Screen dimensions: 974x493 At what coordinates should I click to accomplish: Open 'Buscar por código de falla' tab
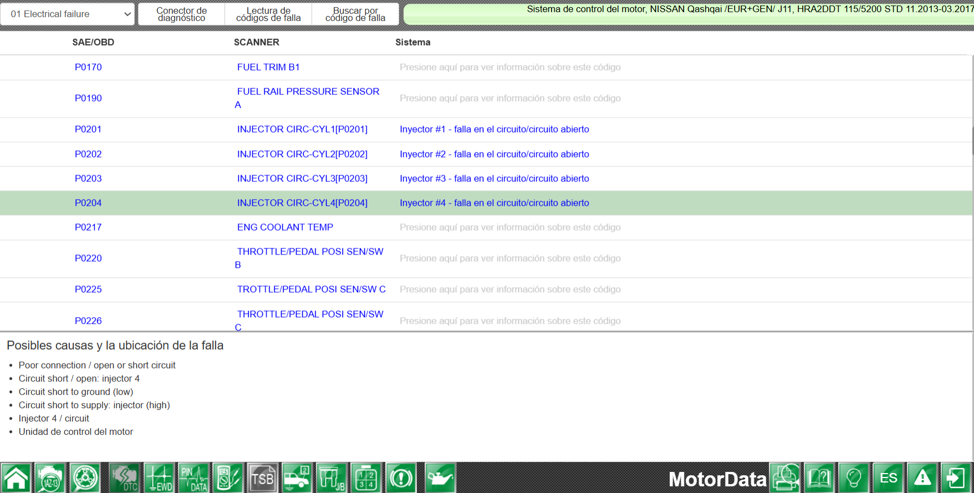click(x=355, y=14)
